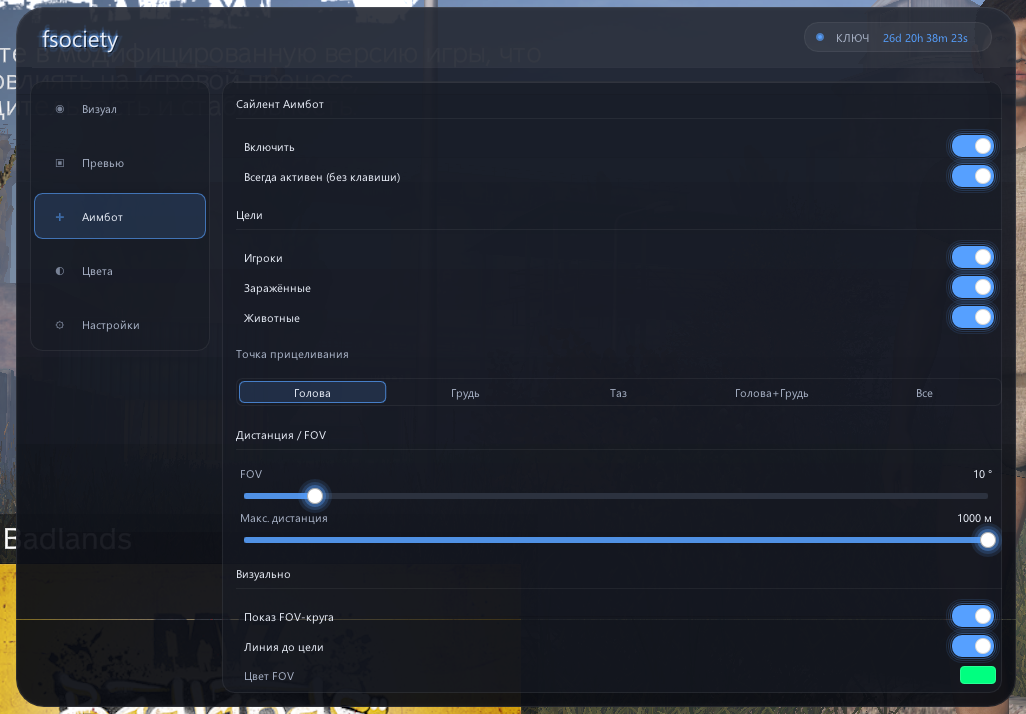The image size is (1026, 714).
Task: Click the FOV slider handle
Action: point(315,496)
